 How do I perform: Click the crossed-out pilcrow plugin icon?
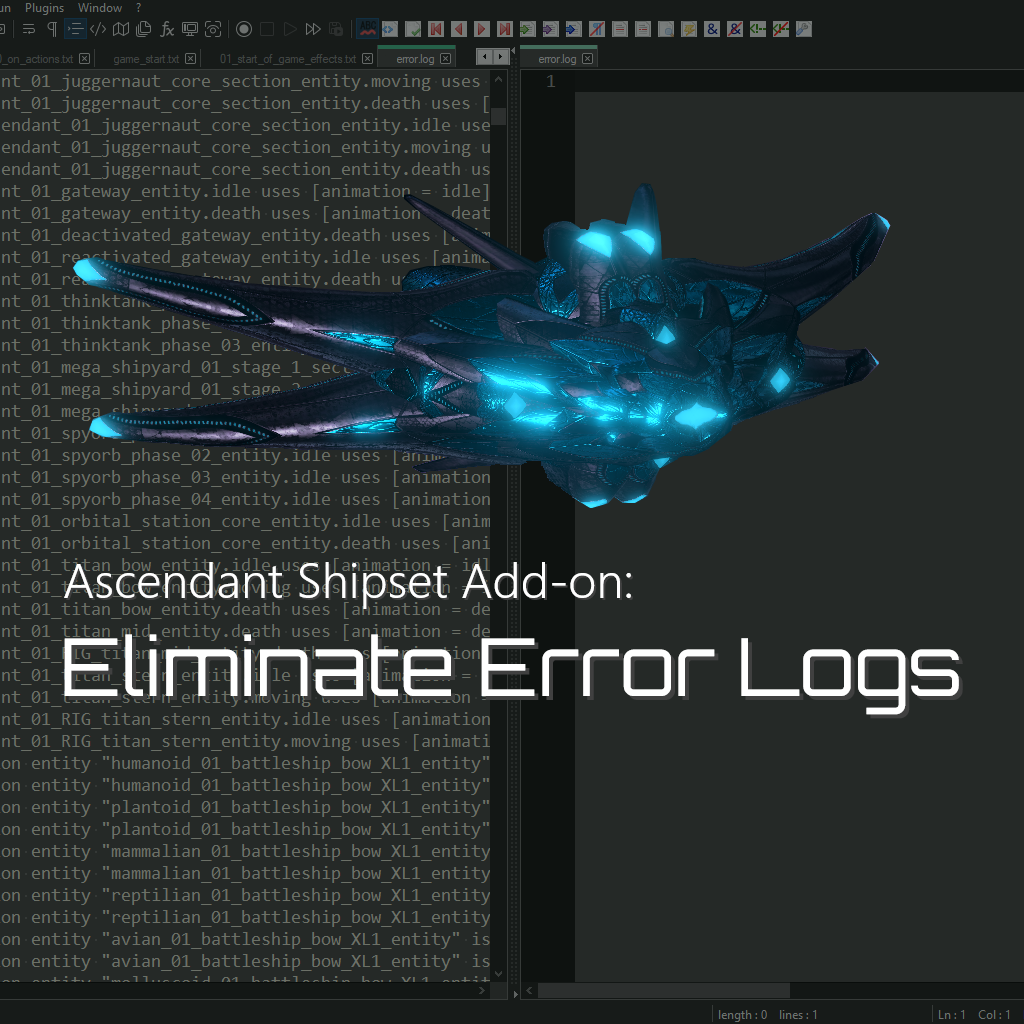click(x=597, y=29)
